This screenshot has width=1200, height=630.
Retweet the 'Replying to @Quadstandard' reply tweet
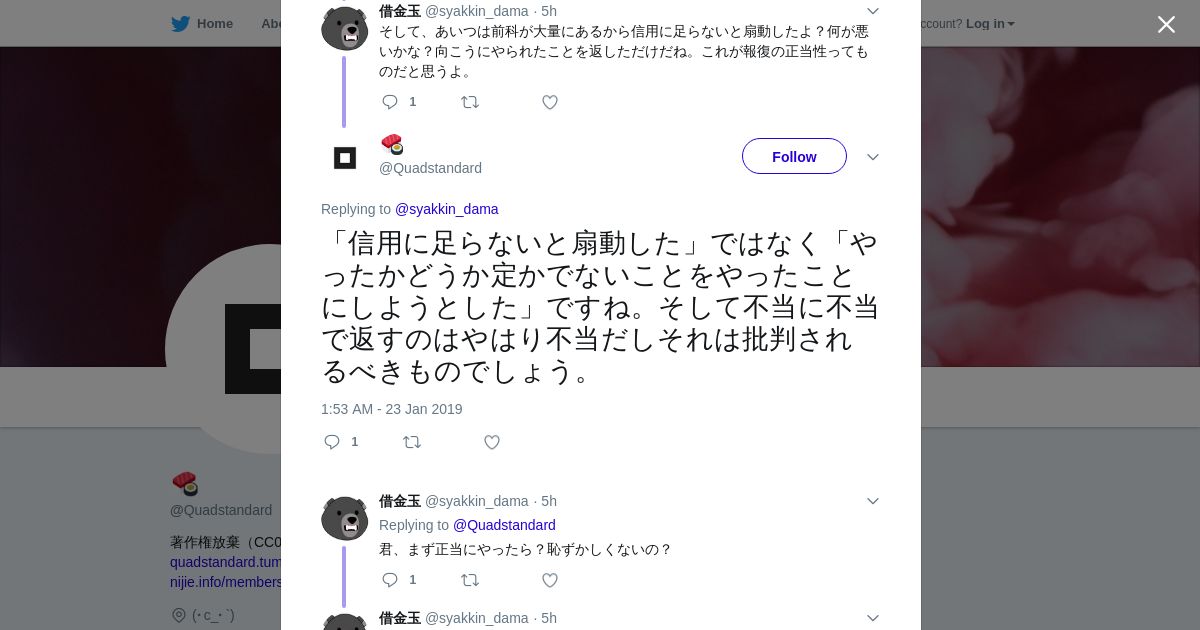(x=470, y=580)
